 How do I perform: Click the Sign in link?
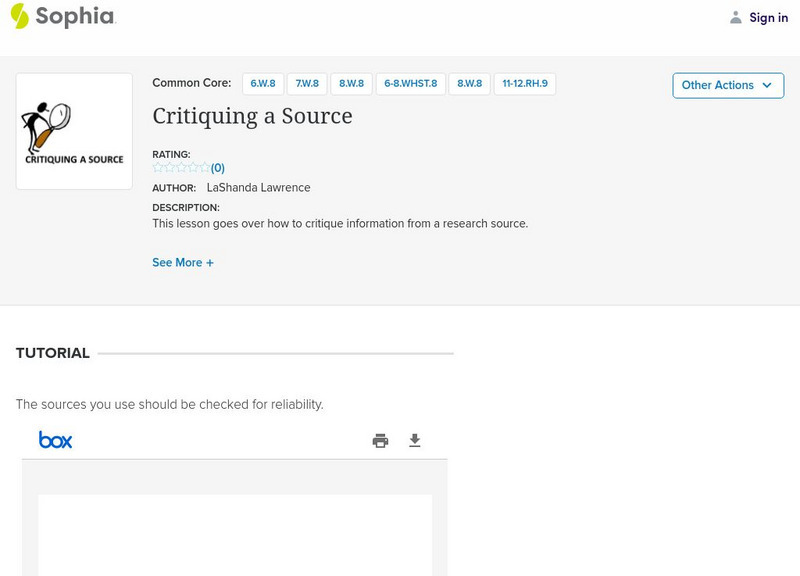coord(768,17)
